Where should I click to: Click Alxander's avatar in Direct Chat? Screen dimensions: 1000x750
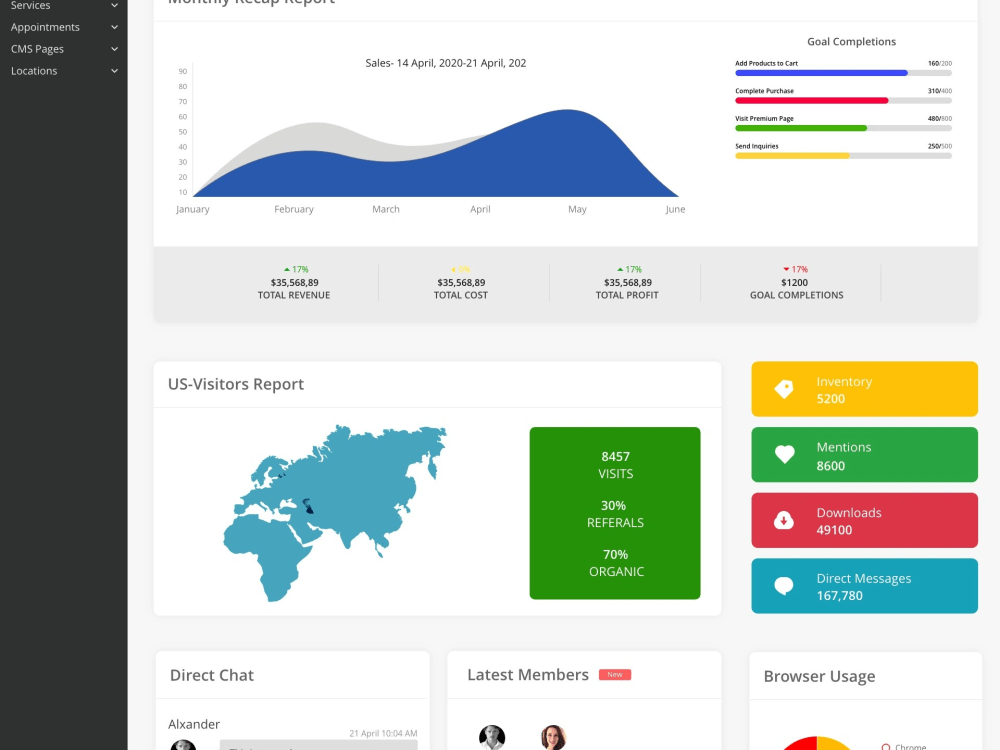coord(183,745)
